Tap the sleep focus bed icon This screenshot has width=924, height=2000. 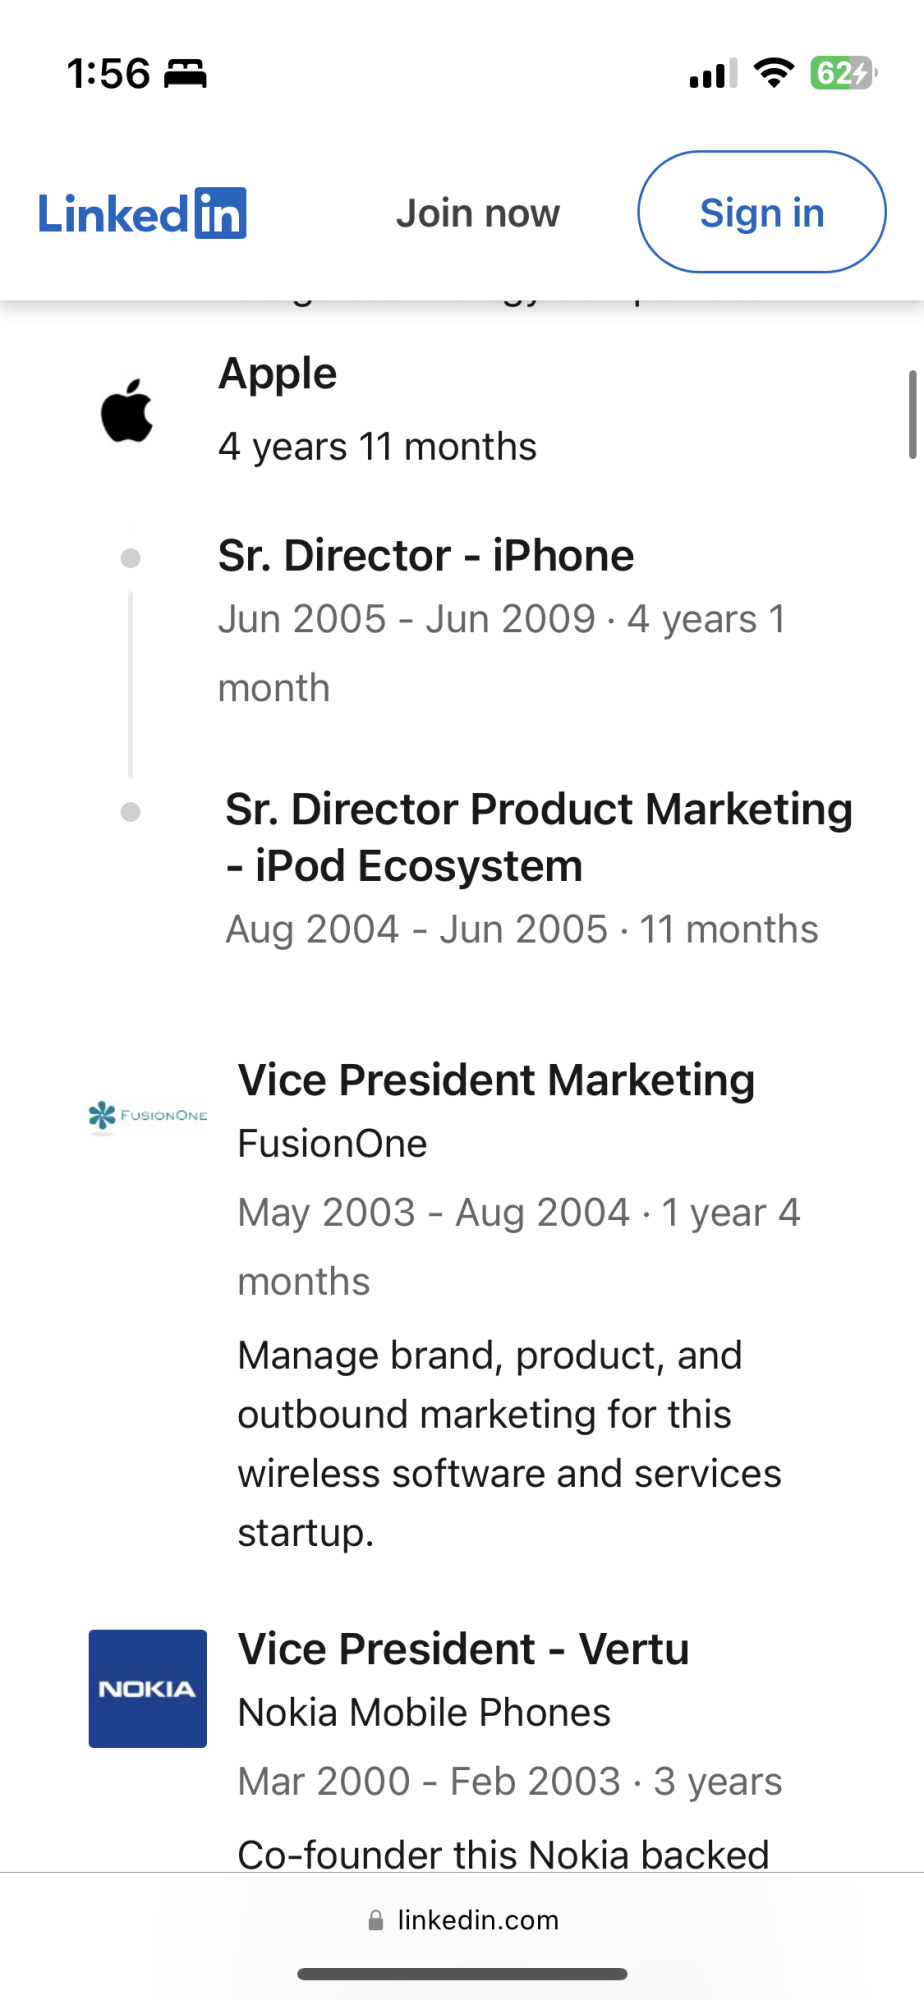click(x=185, y=74)
